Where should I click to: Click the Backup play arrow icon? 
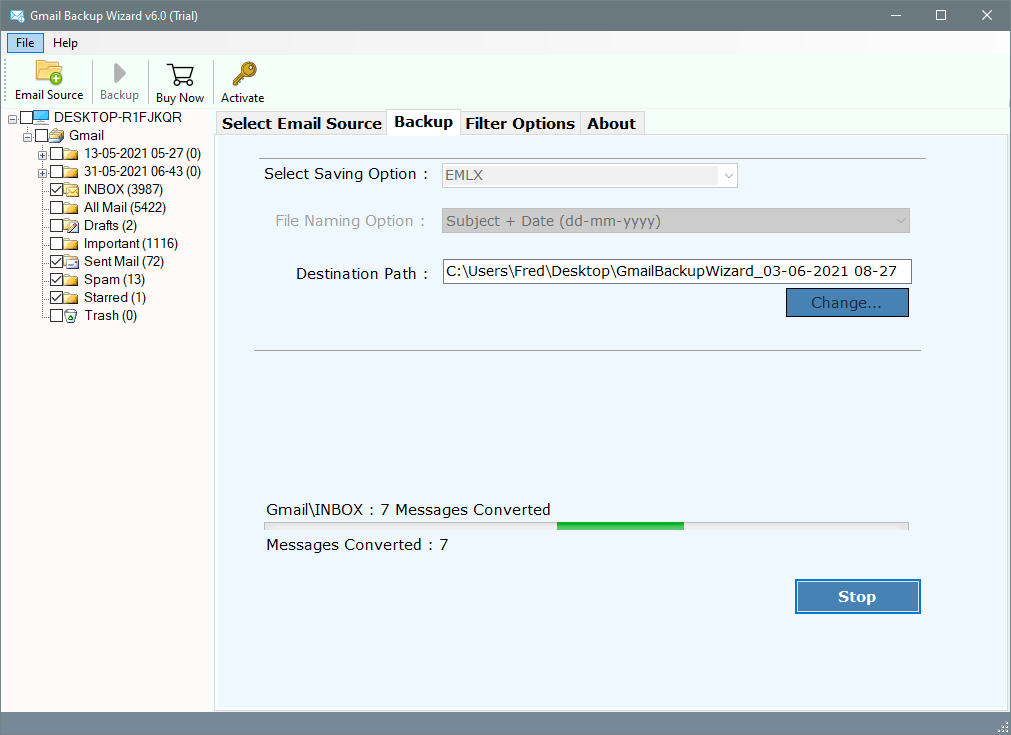tap(119, 73)
